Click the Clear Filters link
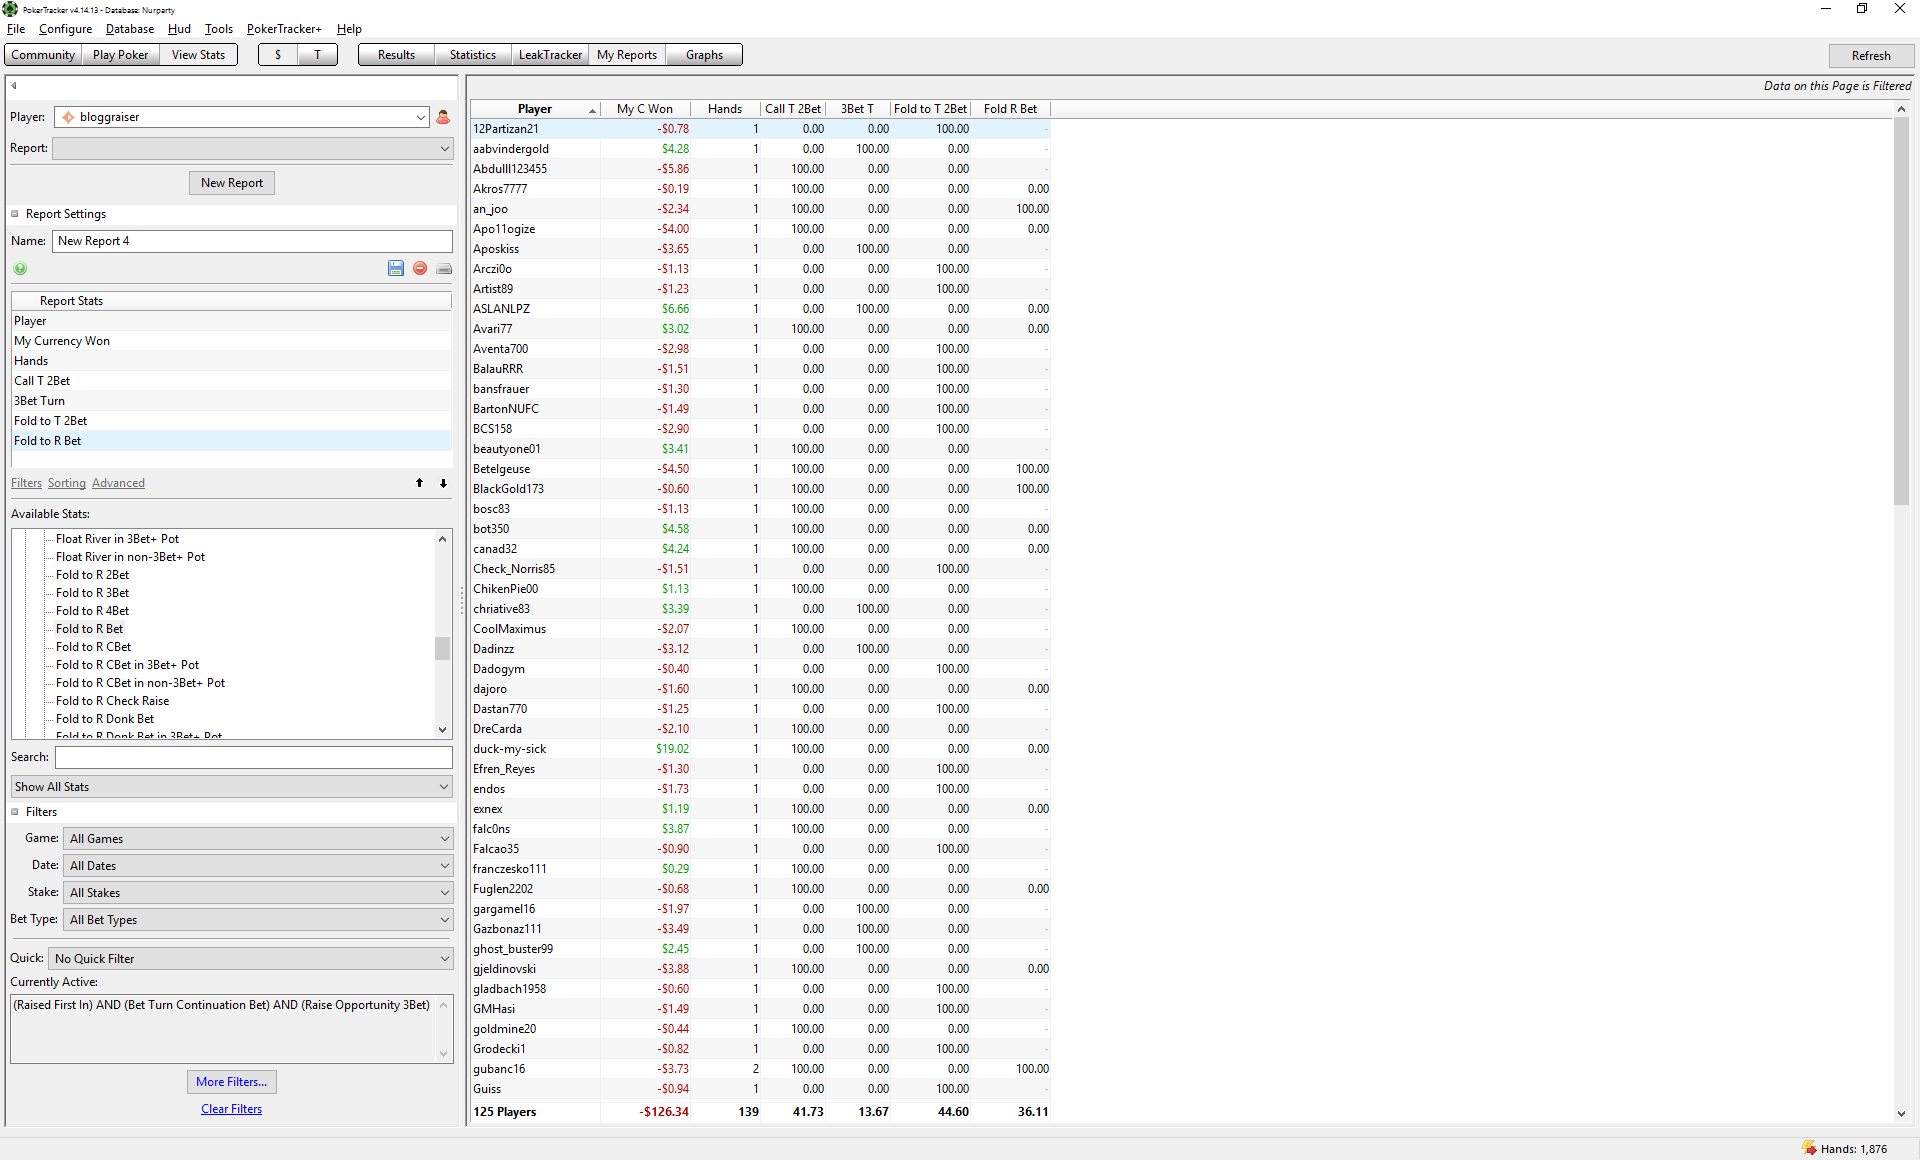The width and height of the screenshot is (1920, 1160). click(x=232, y=1109)
